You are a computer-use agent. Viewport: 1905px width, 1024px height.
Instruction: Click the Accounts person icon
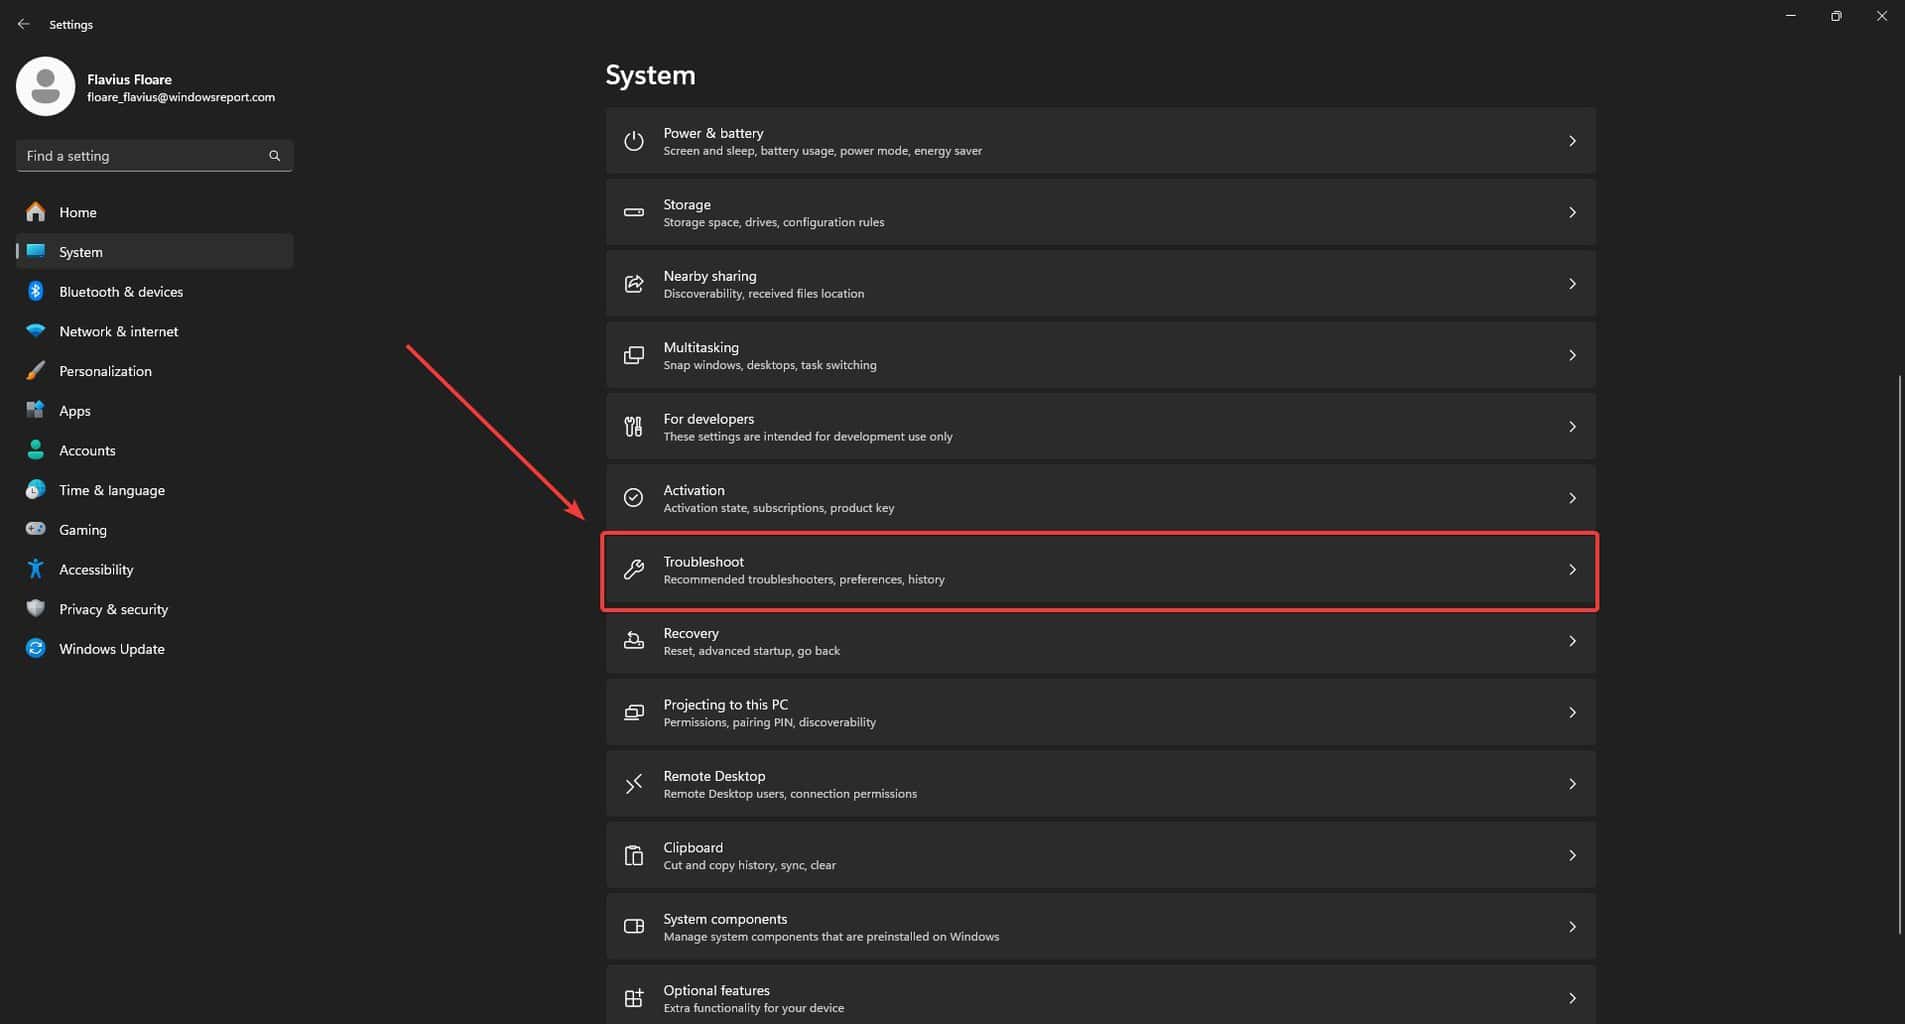[x=36, y=450]
